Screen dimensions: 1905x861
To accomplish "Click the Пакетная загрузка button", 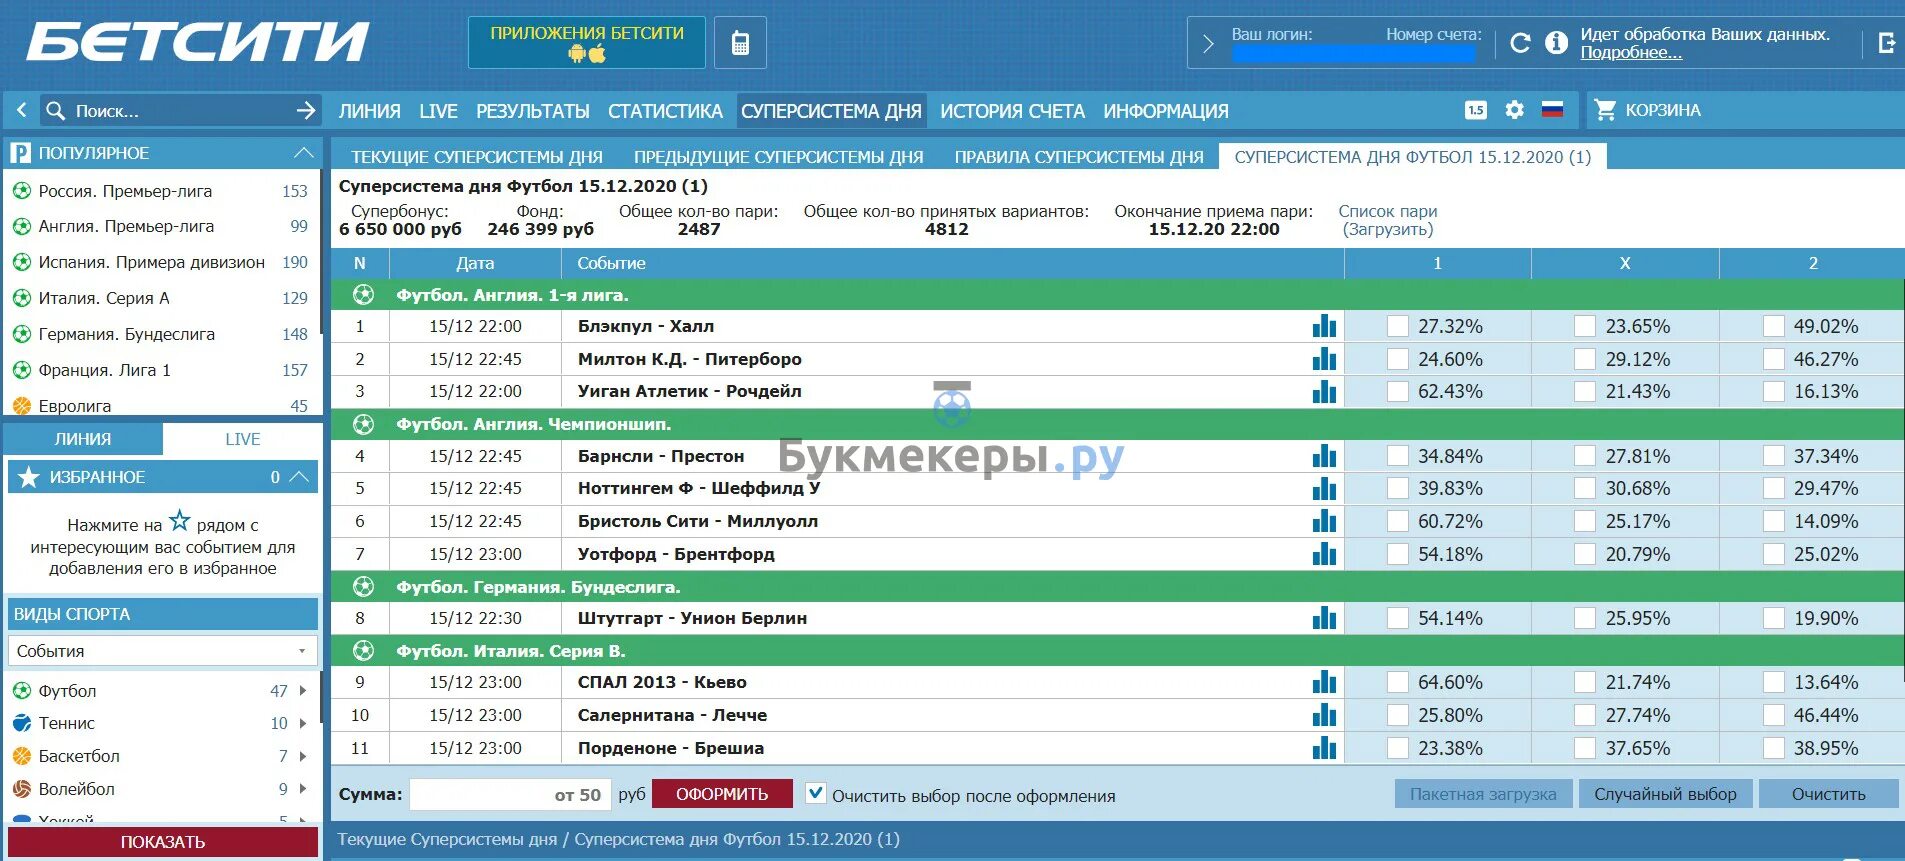I will tap(1483, 794).
